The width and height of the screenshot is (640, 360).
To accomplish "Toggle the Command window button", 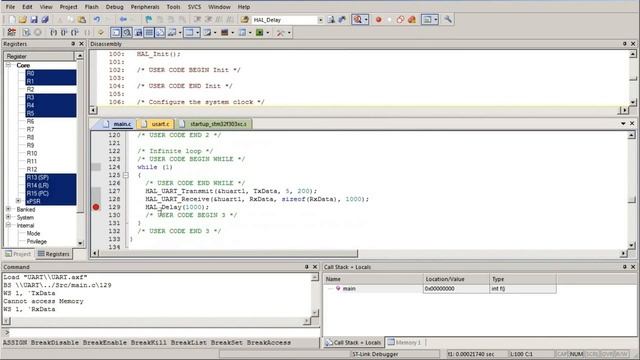I will [x=116, y=32].
